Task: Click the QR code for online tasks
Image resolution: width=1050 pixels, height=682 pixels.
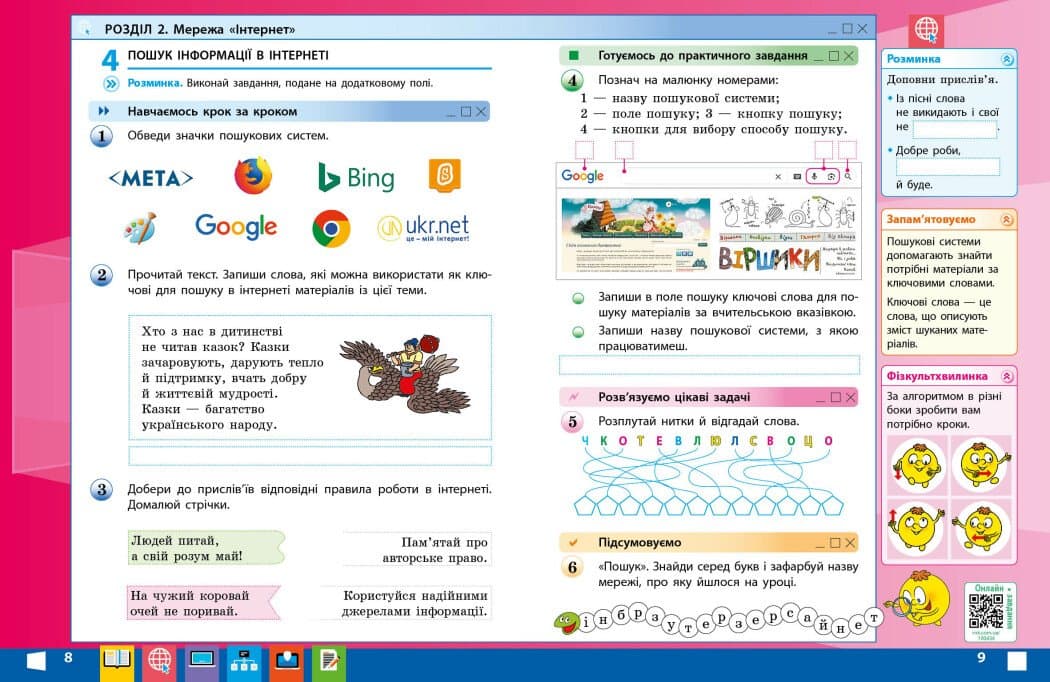Action: (986, 611)
